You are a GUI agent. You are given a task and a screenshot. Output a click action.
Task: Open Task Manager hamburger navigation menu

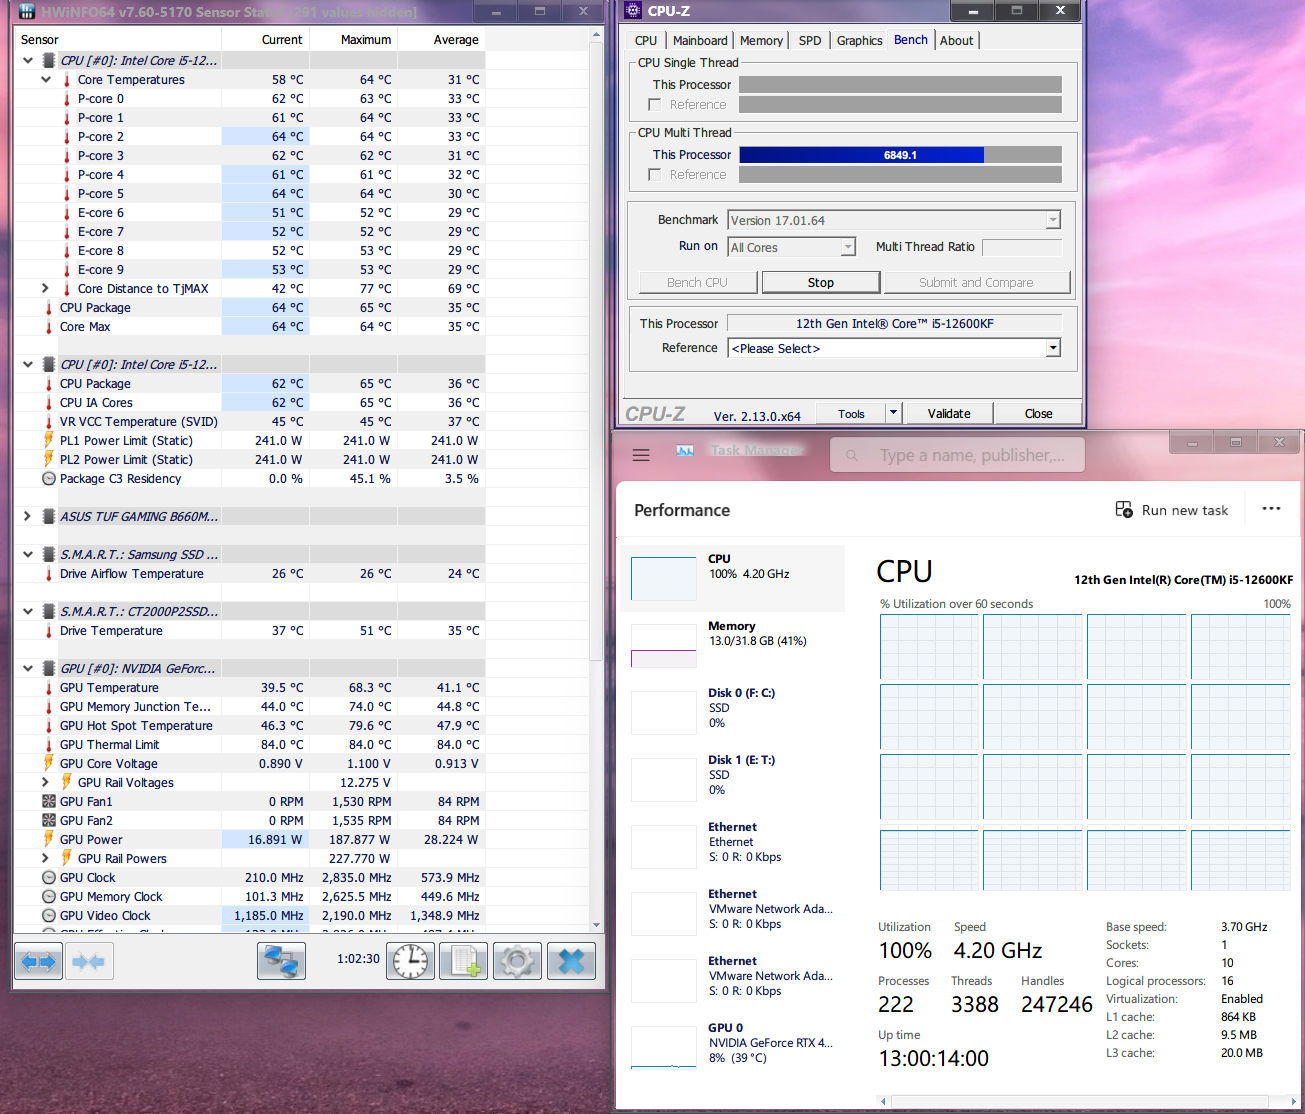[x=641, y=455]
